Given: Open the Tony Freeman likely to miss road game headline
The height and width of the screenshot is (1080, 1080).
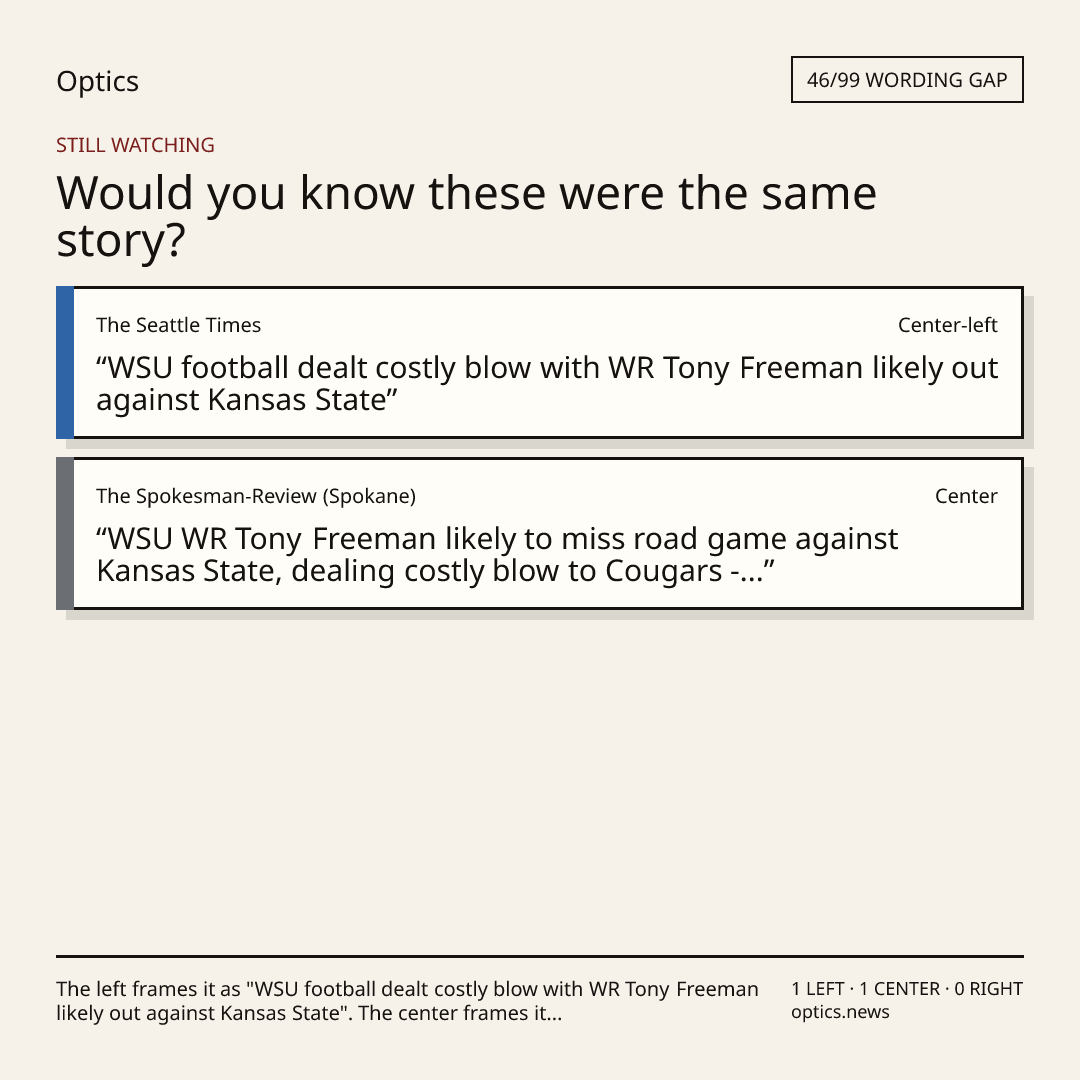Looking at the screenshot, I should click(497, 554).
